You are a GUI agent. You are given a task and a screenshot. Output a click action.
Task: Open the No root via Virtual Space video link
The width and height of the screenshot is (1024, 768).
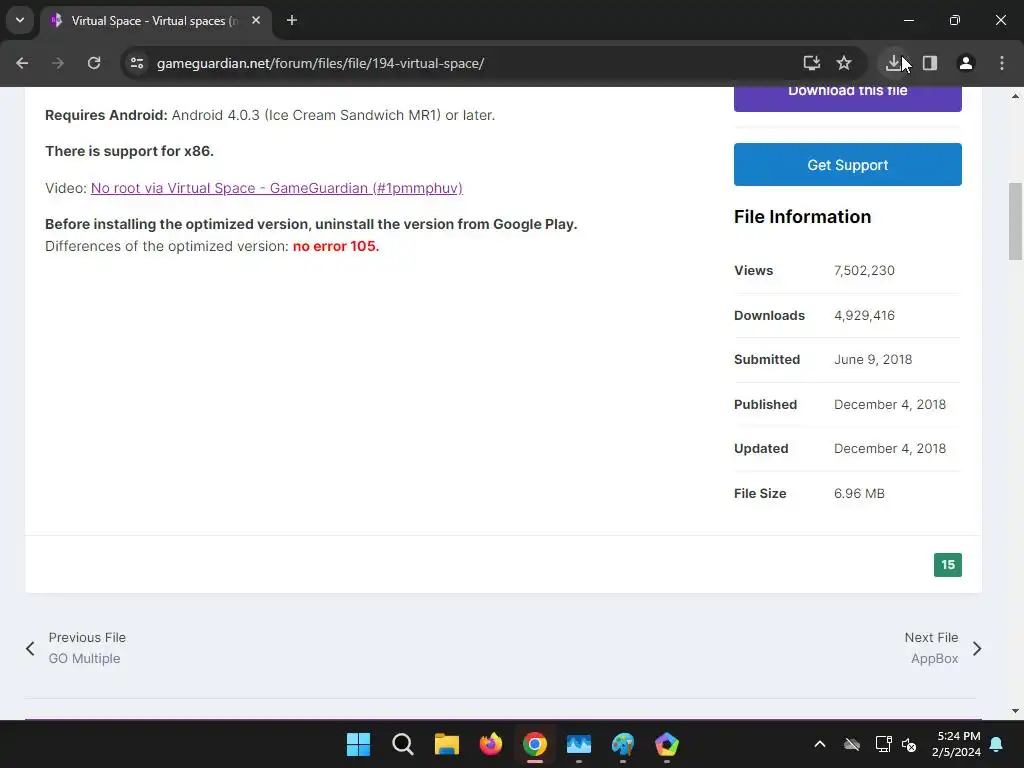pyautogui.click(x=276, y=188)
